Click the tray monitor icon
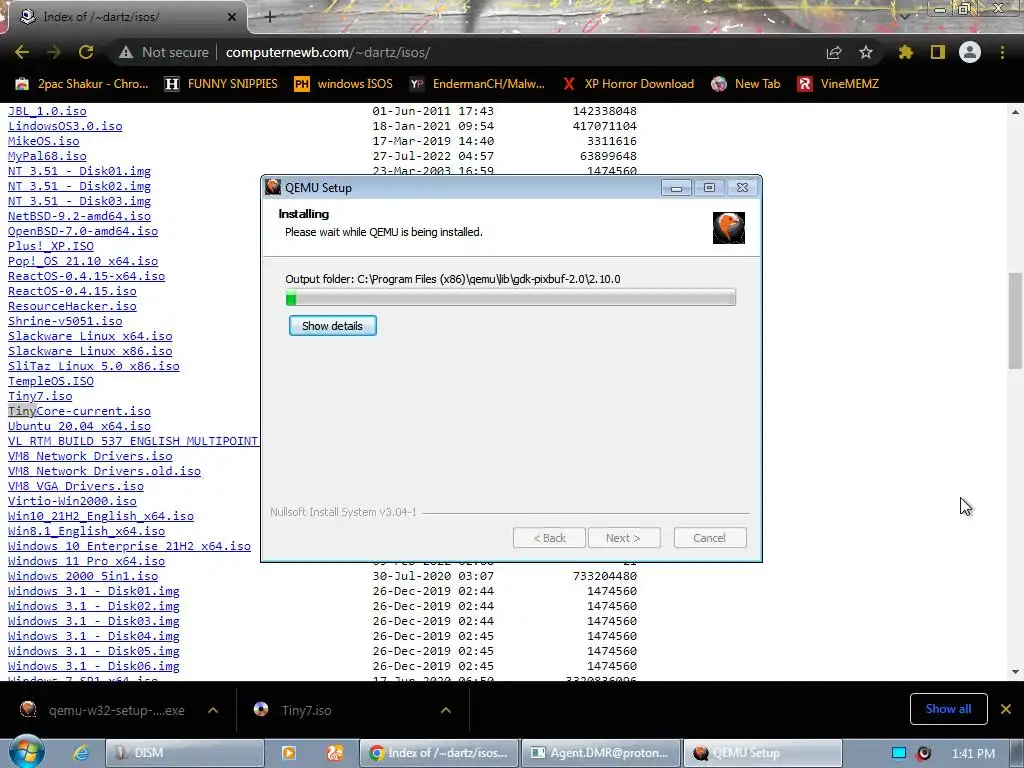This screenshot has height=768, width=1024. (x=899, y=753)
